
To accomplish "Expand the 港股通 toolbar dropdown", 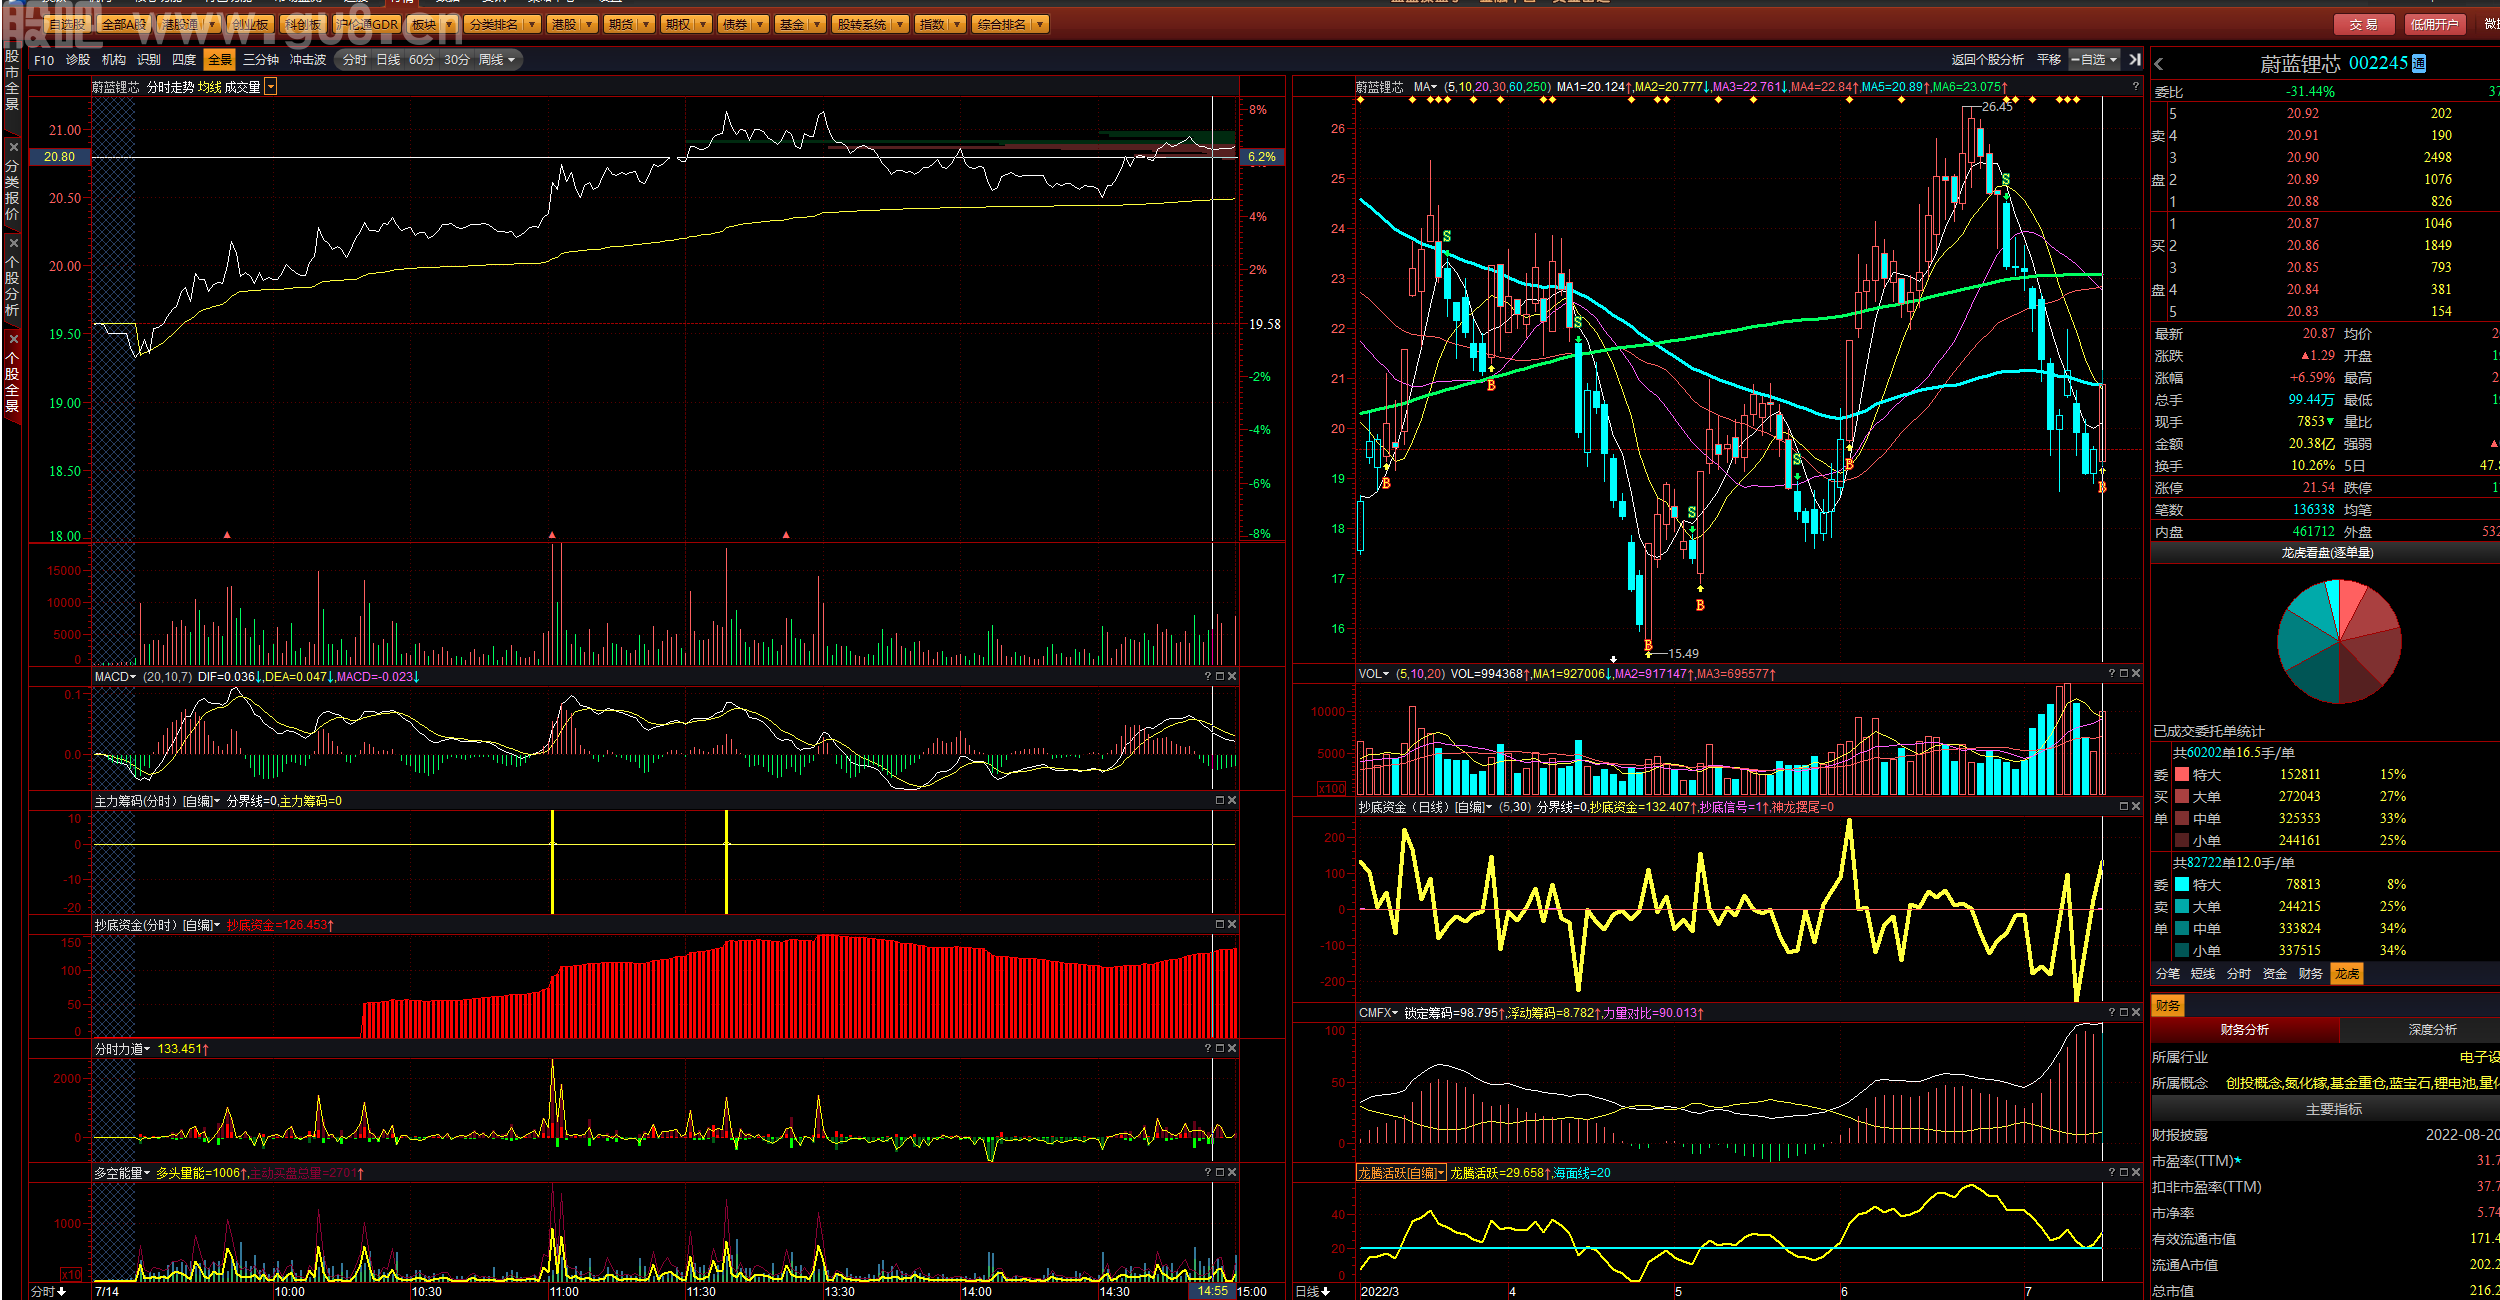I will click(x=211, y=24).
